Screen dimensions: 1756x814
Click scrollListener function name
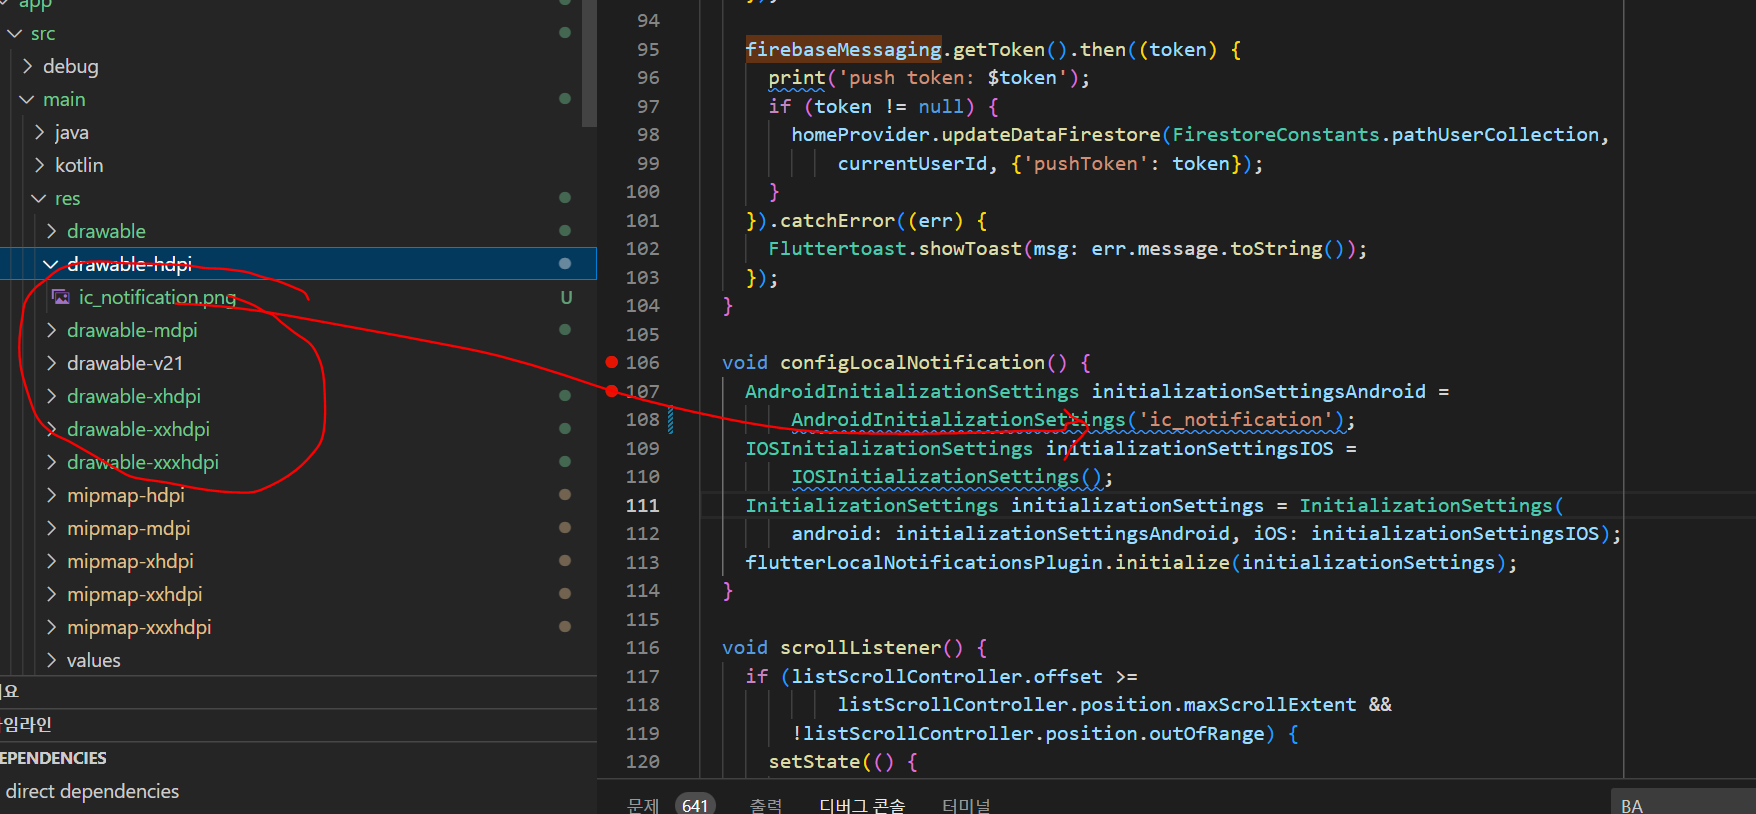860,648
